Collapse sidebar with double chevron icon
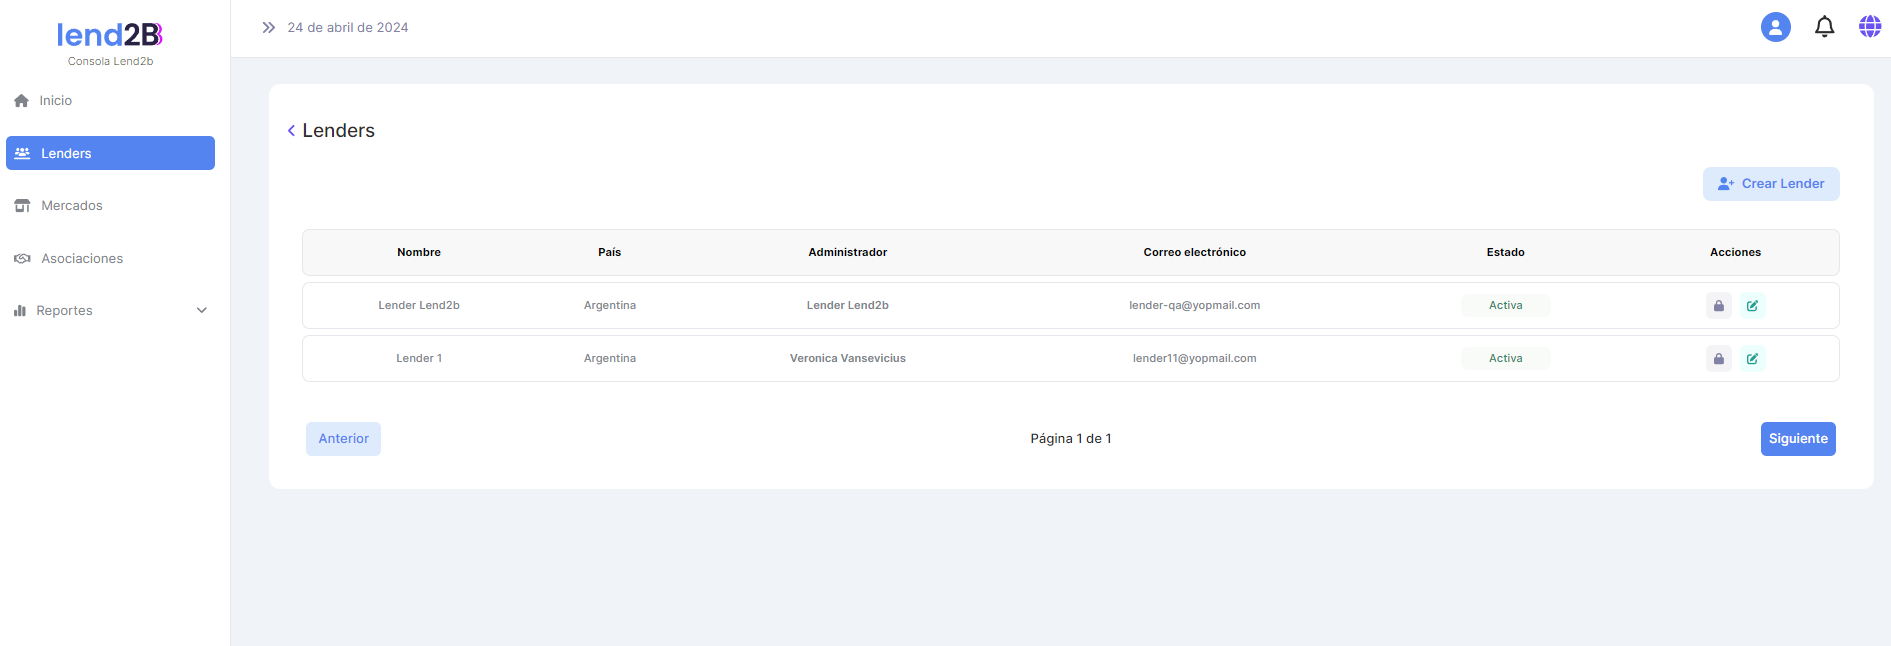Screen dimensions: 1891x646 [x=268, y=28]
